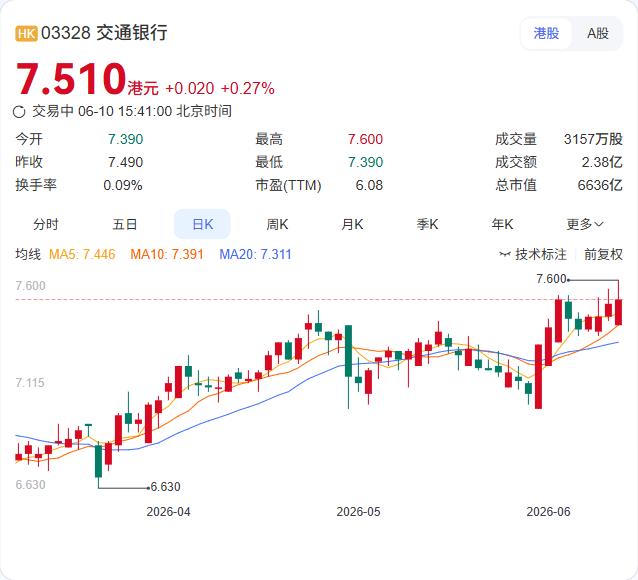Click the 总市值 value 6636亿
The height and width of the screenshot is (580, 638).
[600, 185]
